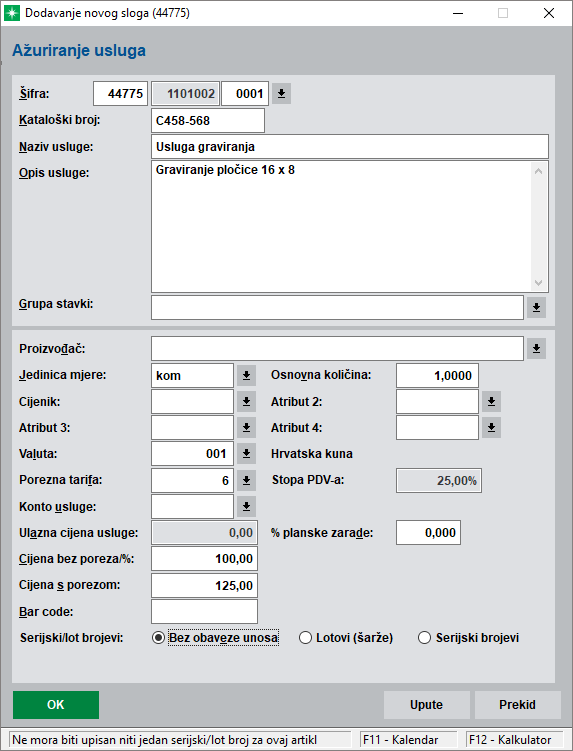Open Atribut 2 lookup arrow
The image size is (573, 751).
click(x=491, y=401)
